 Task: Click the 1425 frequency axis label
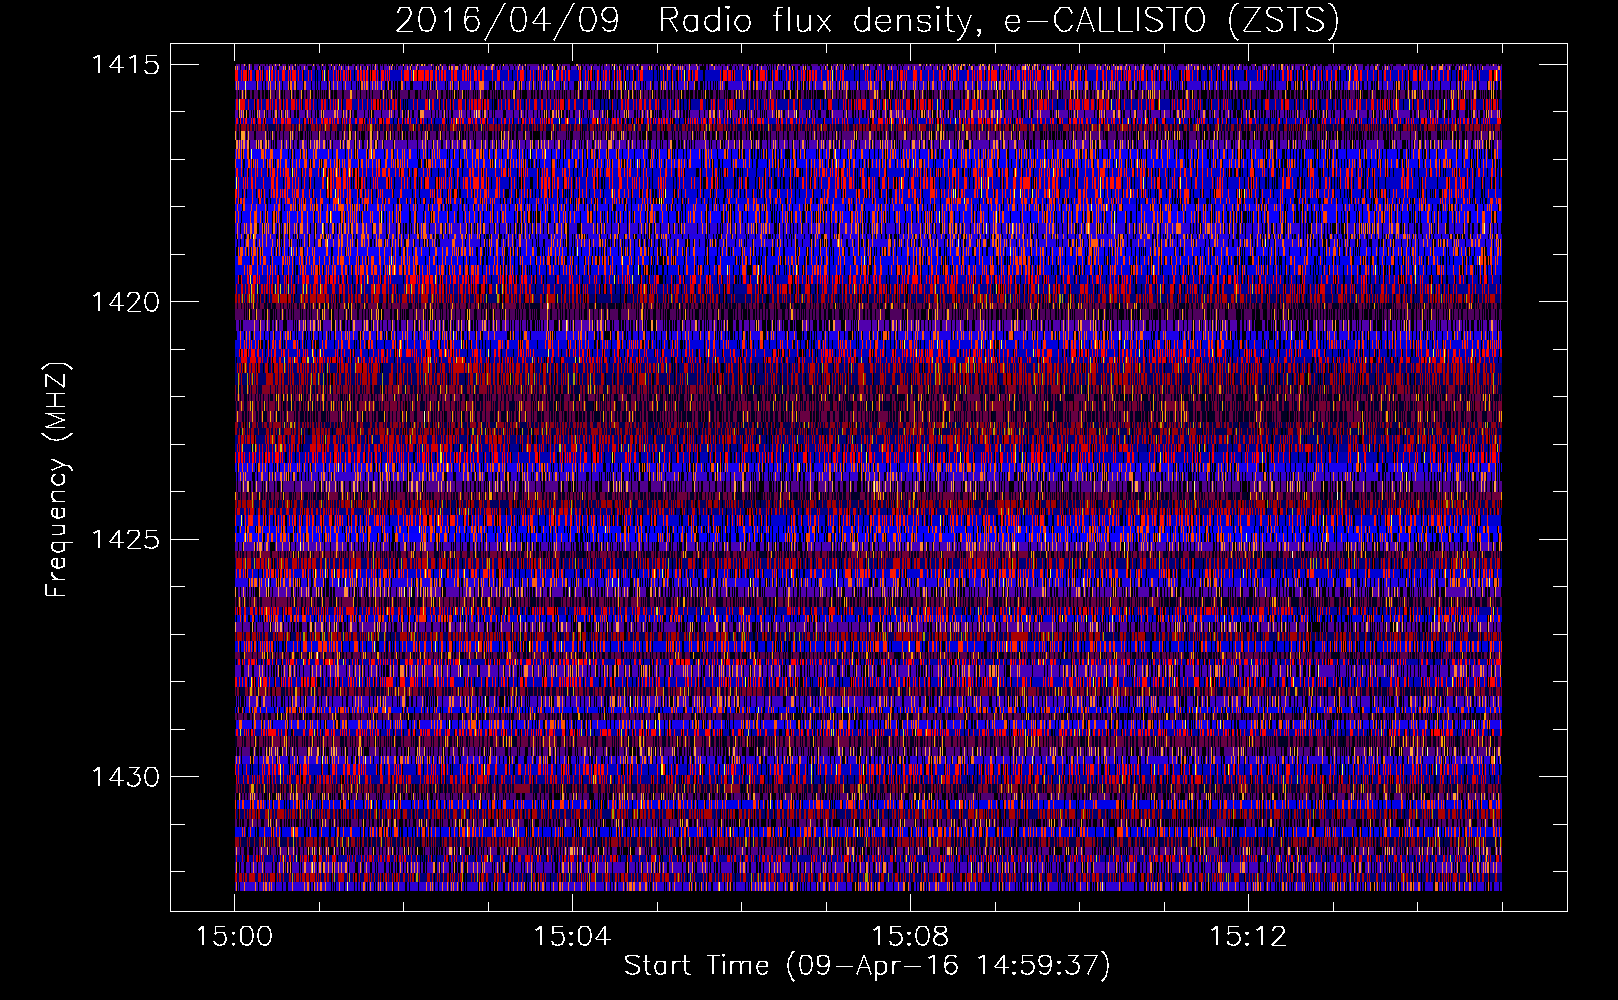[126, 540]
